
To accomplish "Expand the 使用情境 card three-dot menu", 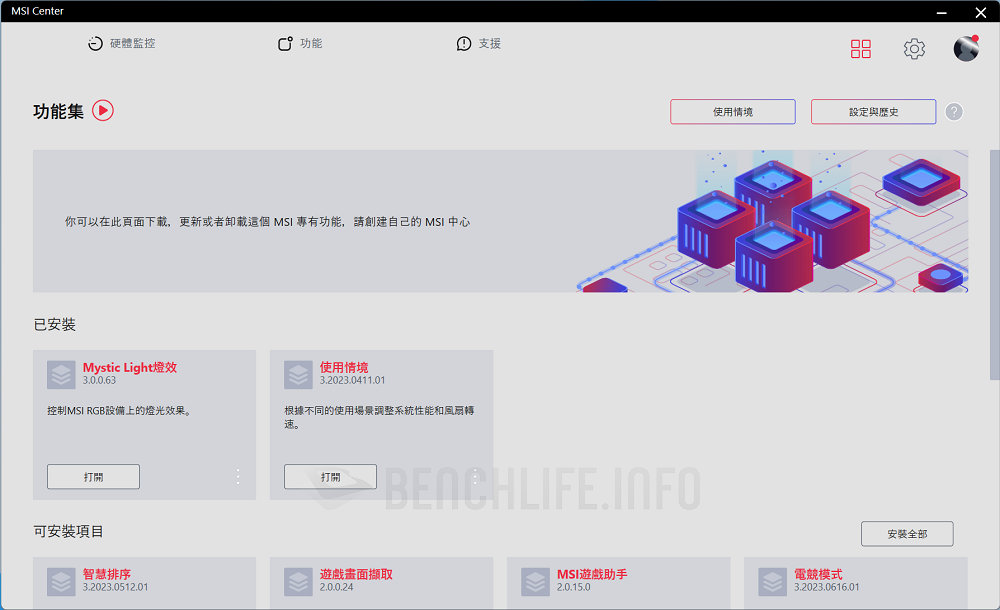I will tap(475, 477).
